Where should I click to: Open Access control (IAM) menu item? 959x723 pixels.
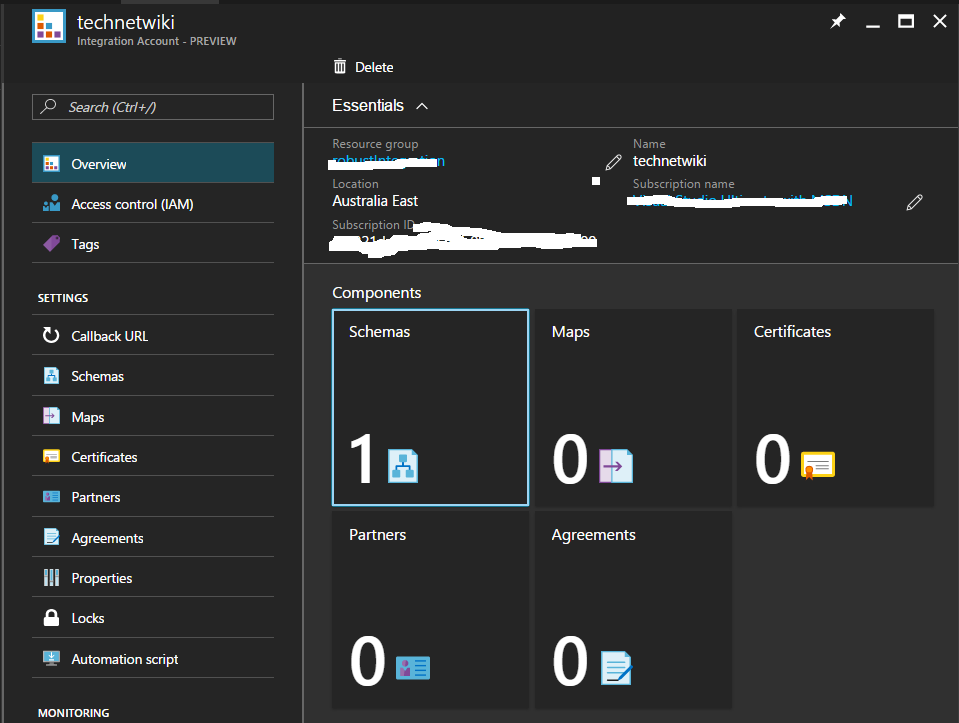[153, 203]
